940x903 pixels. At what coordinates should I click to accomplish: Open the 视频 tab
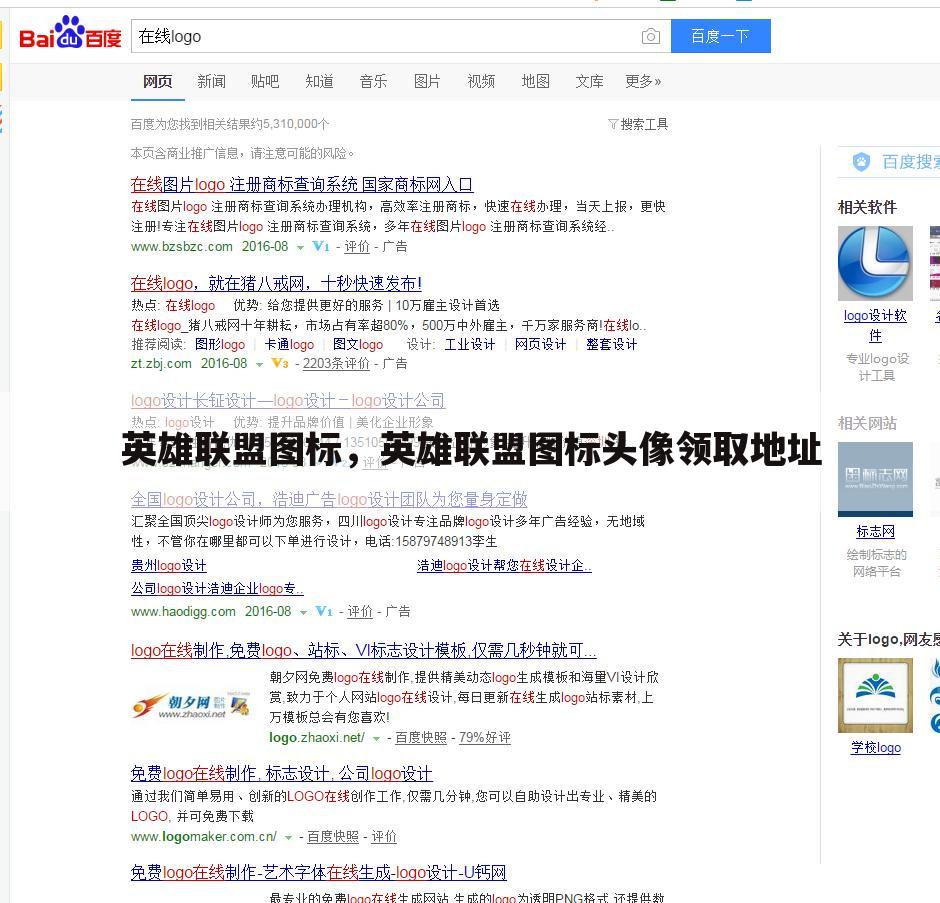pos(481,81)
